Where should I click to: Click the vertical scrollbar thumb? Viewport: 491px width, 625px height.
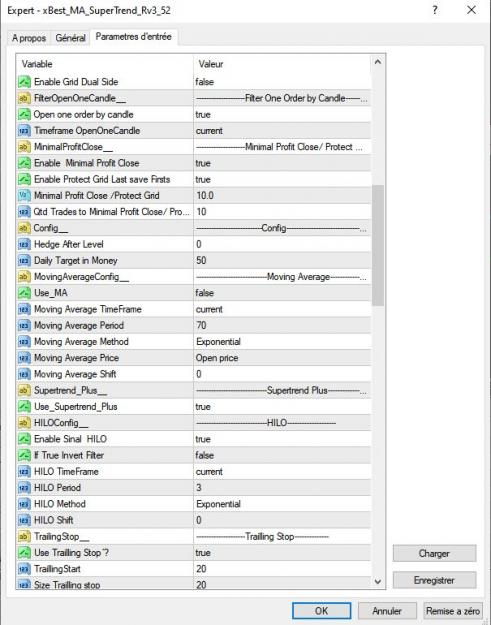point(378,245)
